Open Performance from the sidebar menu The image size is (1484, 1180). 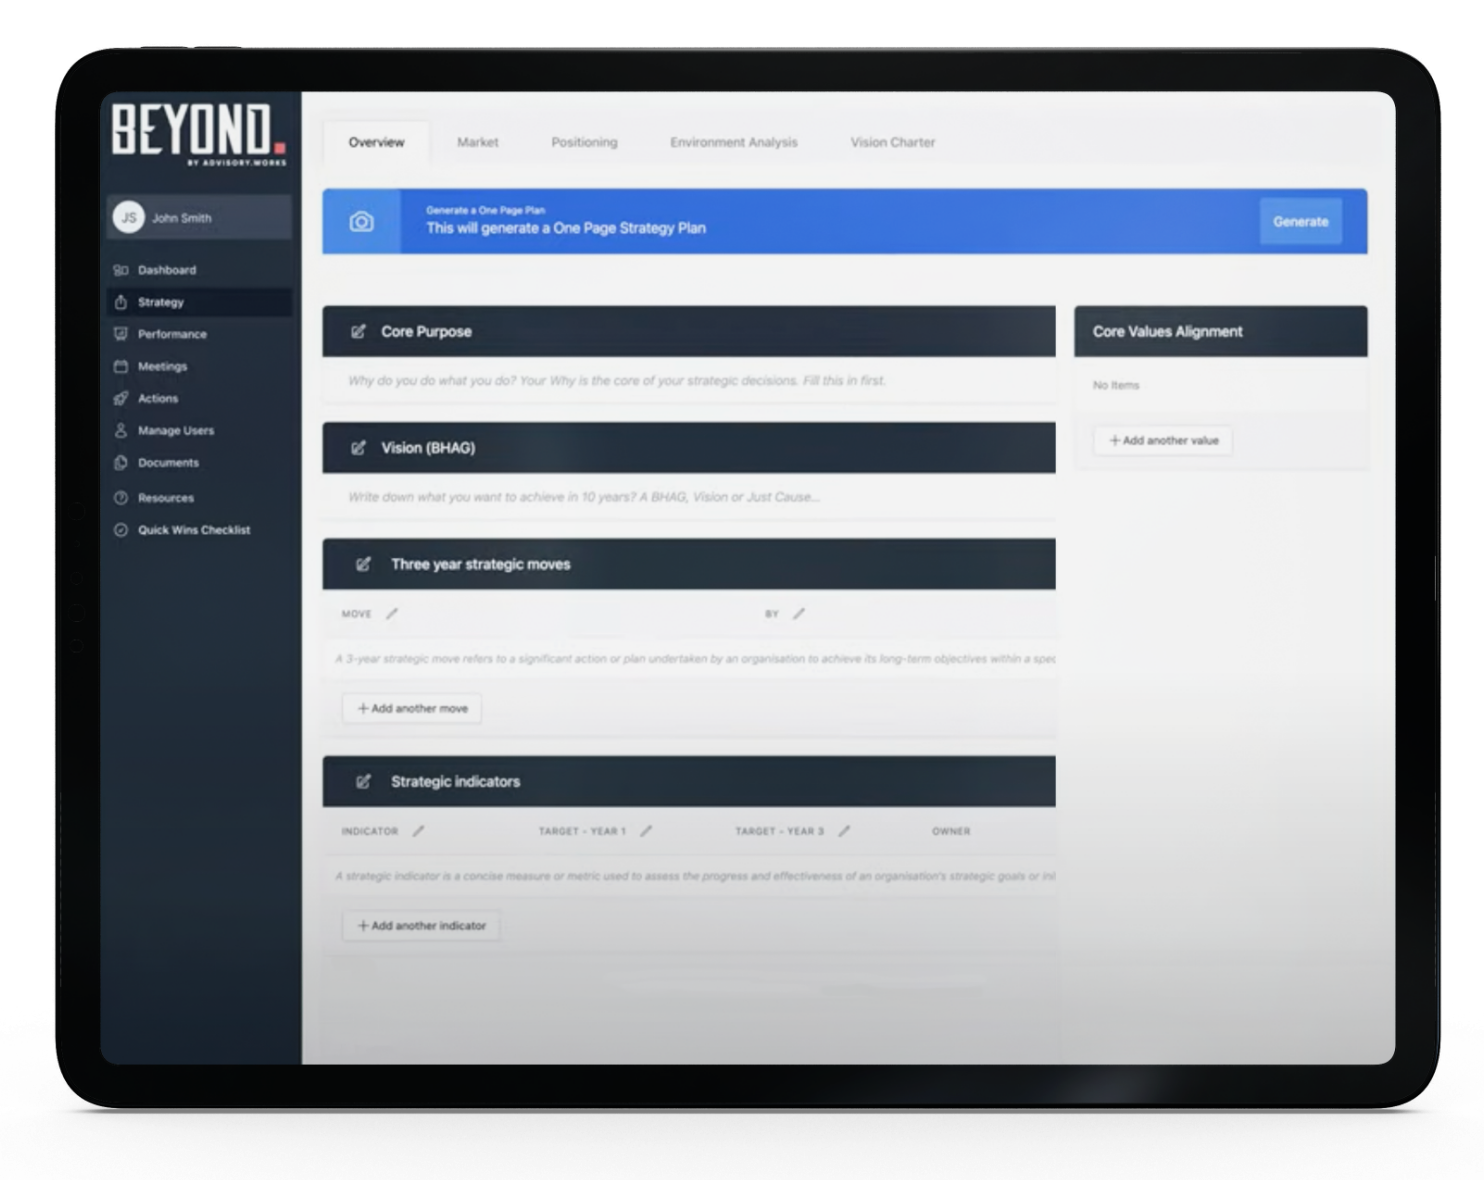tap(199, 334)
